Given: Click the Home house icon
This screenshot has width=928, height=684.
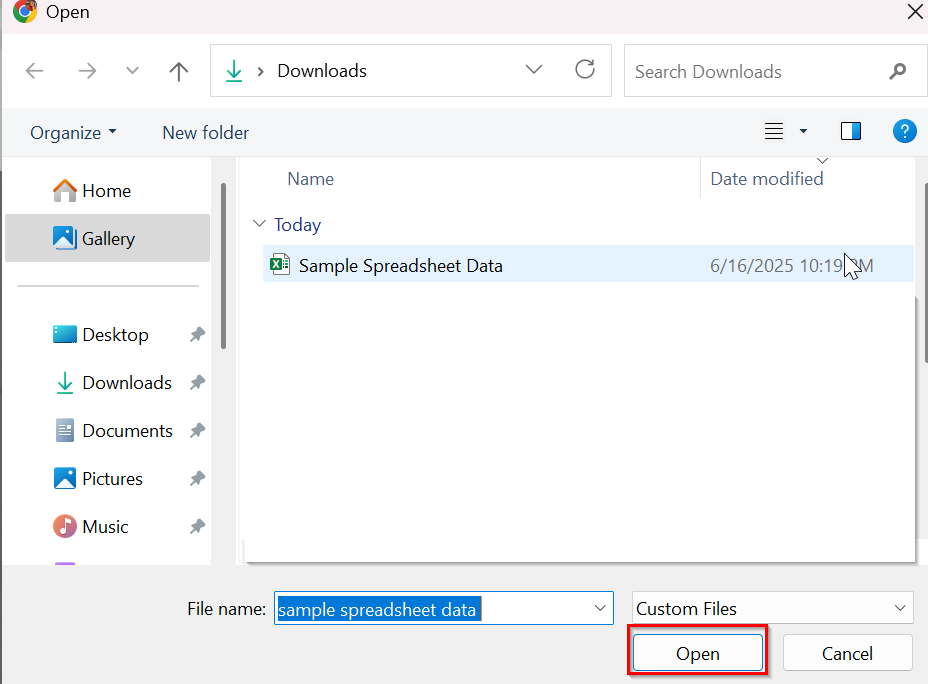Looking at the screenshot, I should pyautogui.click(x=65, y=191).
